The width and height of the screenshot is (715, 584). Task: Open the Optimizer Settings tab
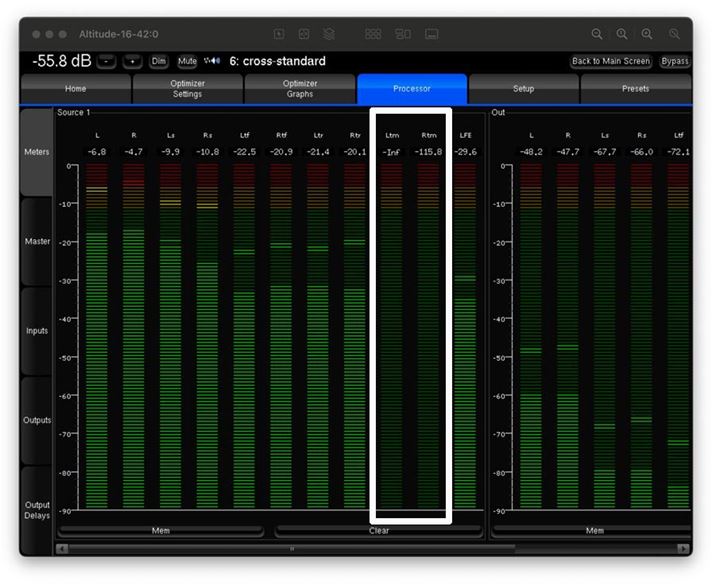187,89
